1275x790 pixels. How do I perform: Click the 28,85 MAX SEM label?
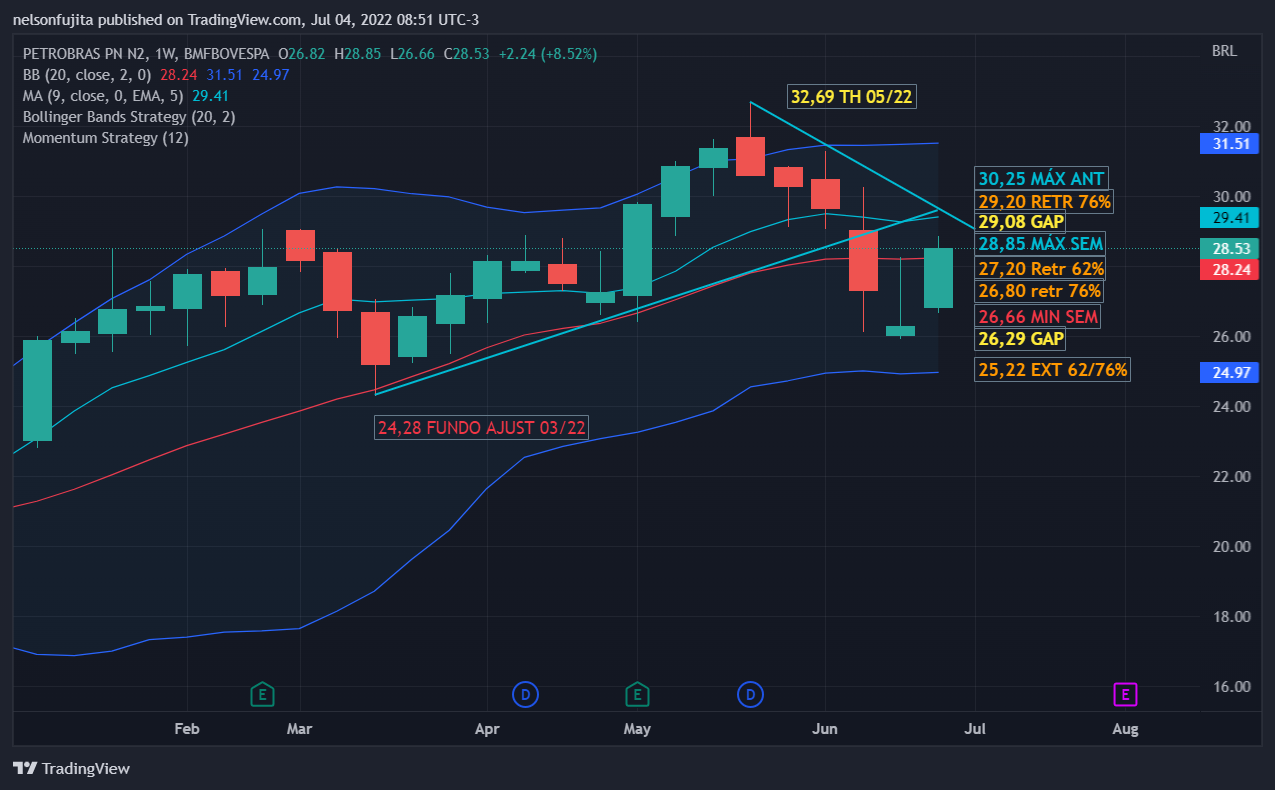(1041, 244)
